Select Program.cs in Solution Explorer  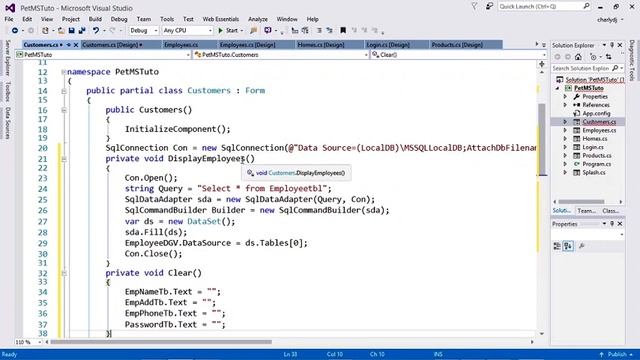pos(596,164)
